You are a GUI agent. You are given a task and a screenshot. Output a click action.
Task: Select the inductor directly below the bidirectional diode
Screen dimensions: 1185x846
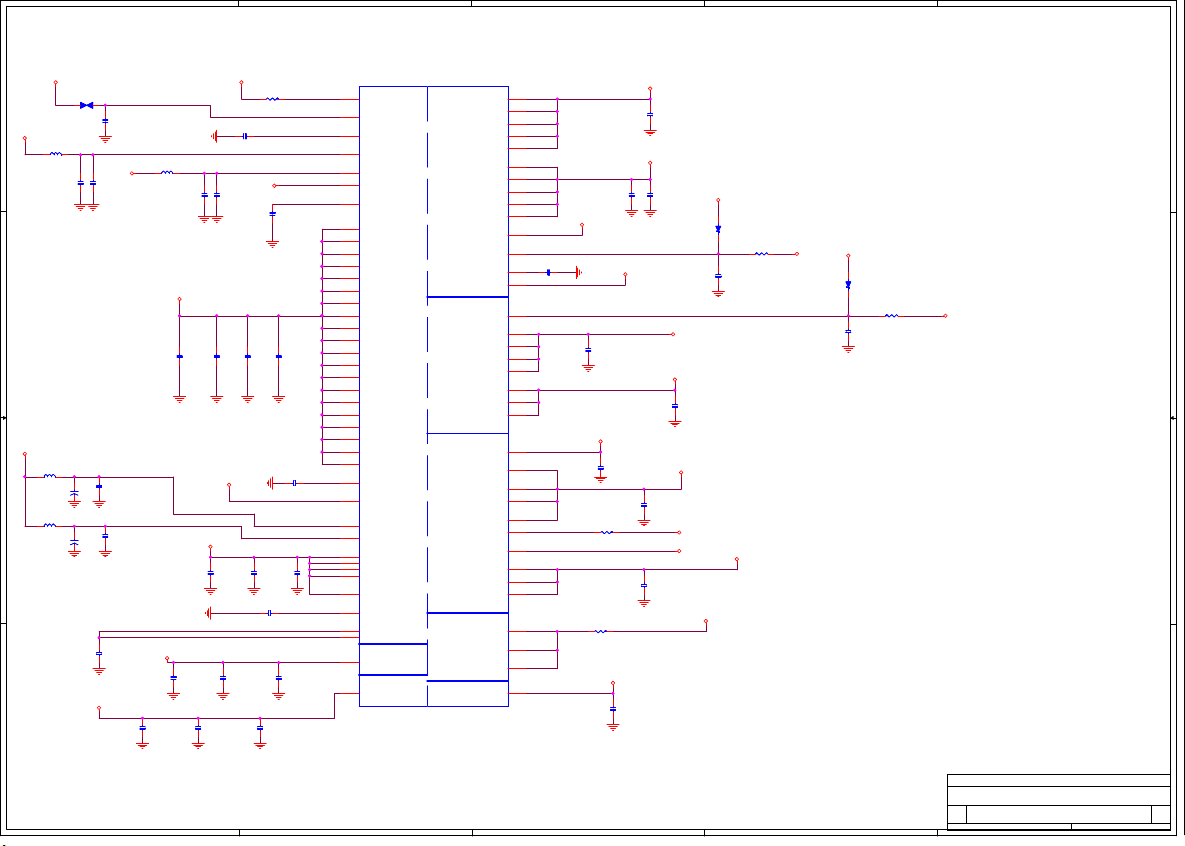[56, 153]
